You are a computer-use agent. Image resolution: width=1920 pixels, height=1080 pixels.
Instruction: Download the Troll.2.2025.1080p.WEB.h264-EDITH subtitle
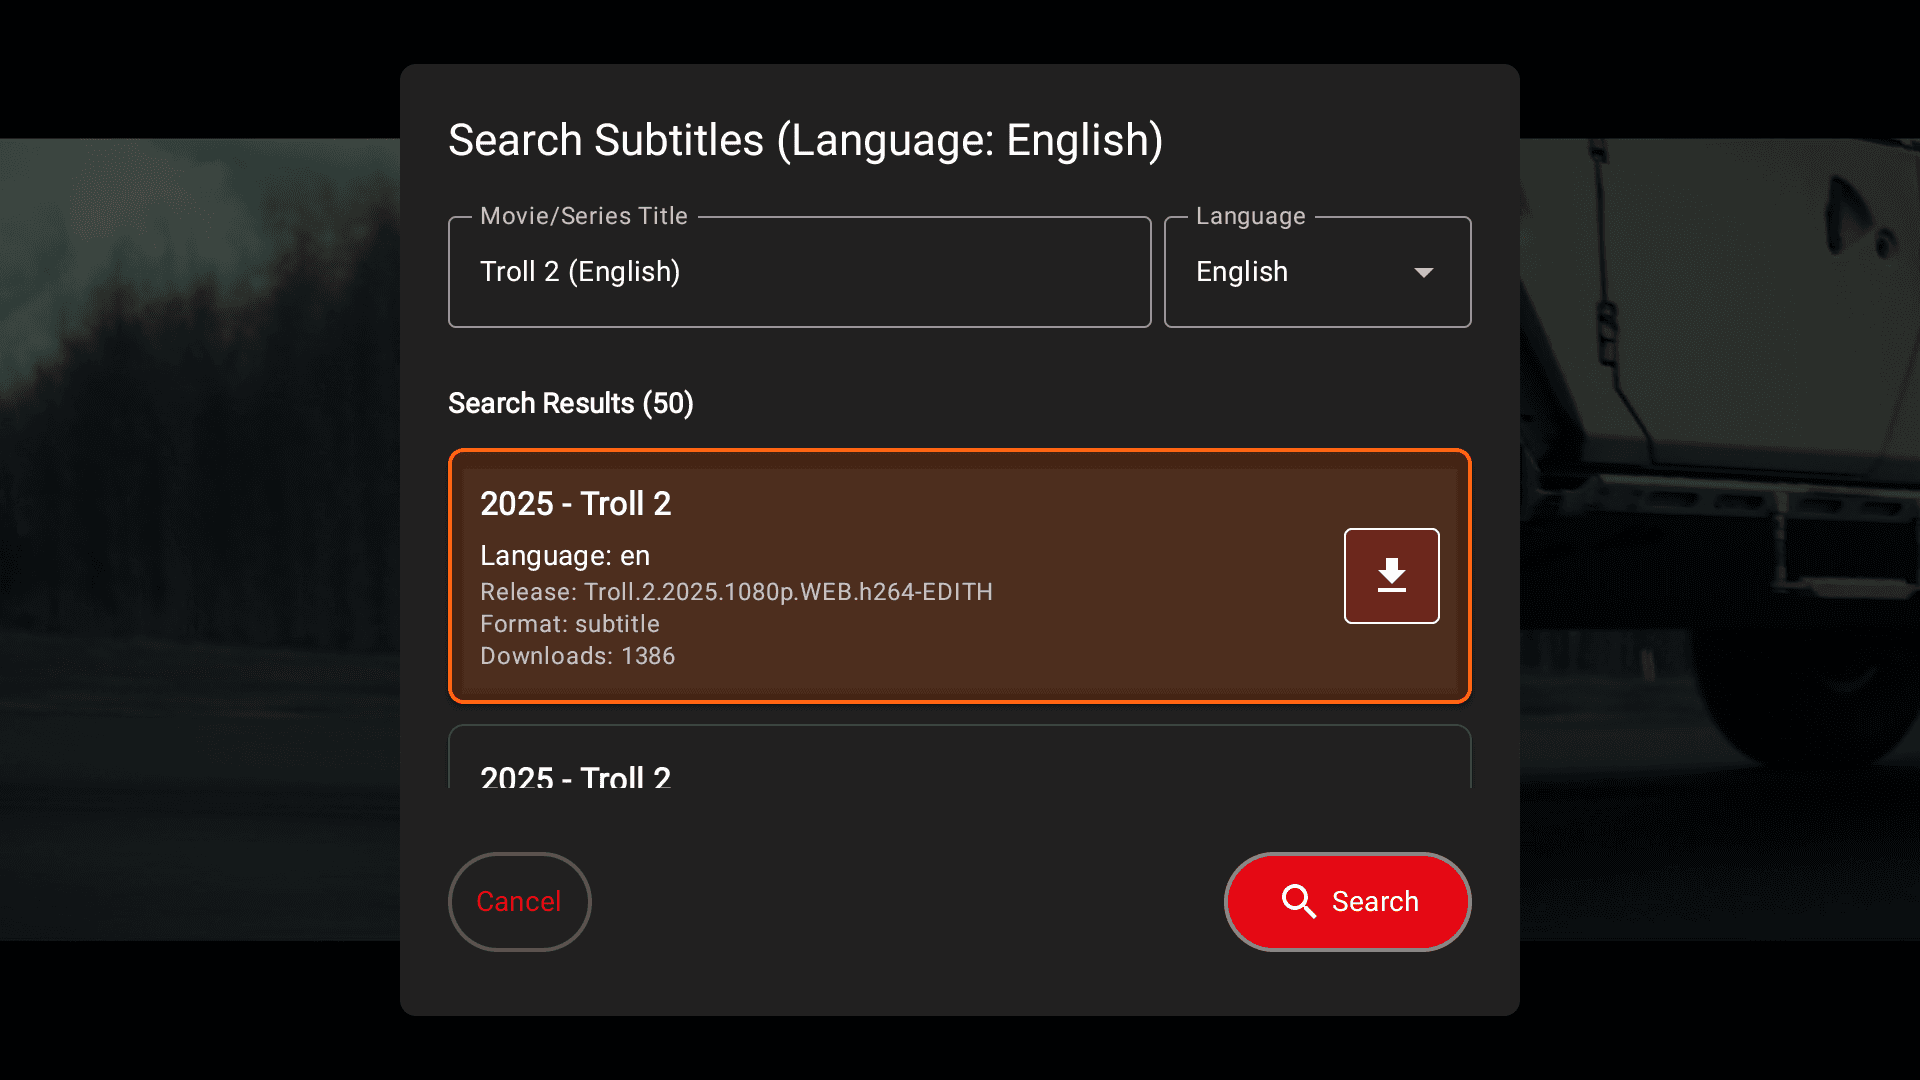1391,575
